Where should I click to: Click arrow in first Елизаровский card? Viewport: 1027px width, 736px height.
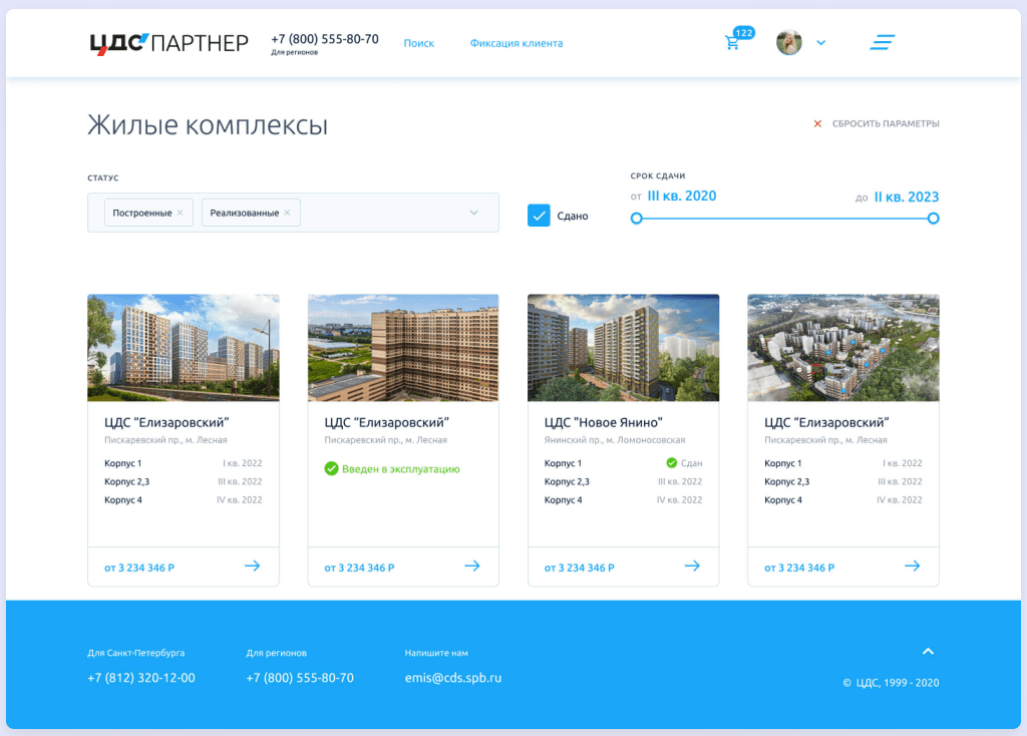(252, 566)
